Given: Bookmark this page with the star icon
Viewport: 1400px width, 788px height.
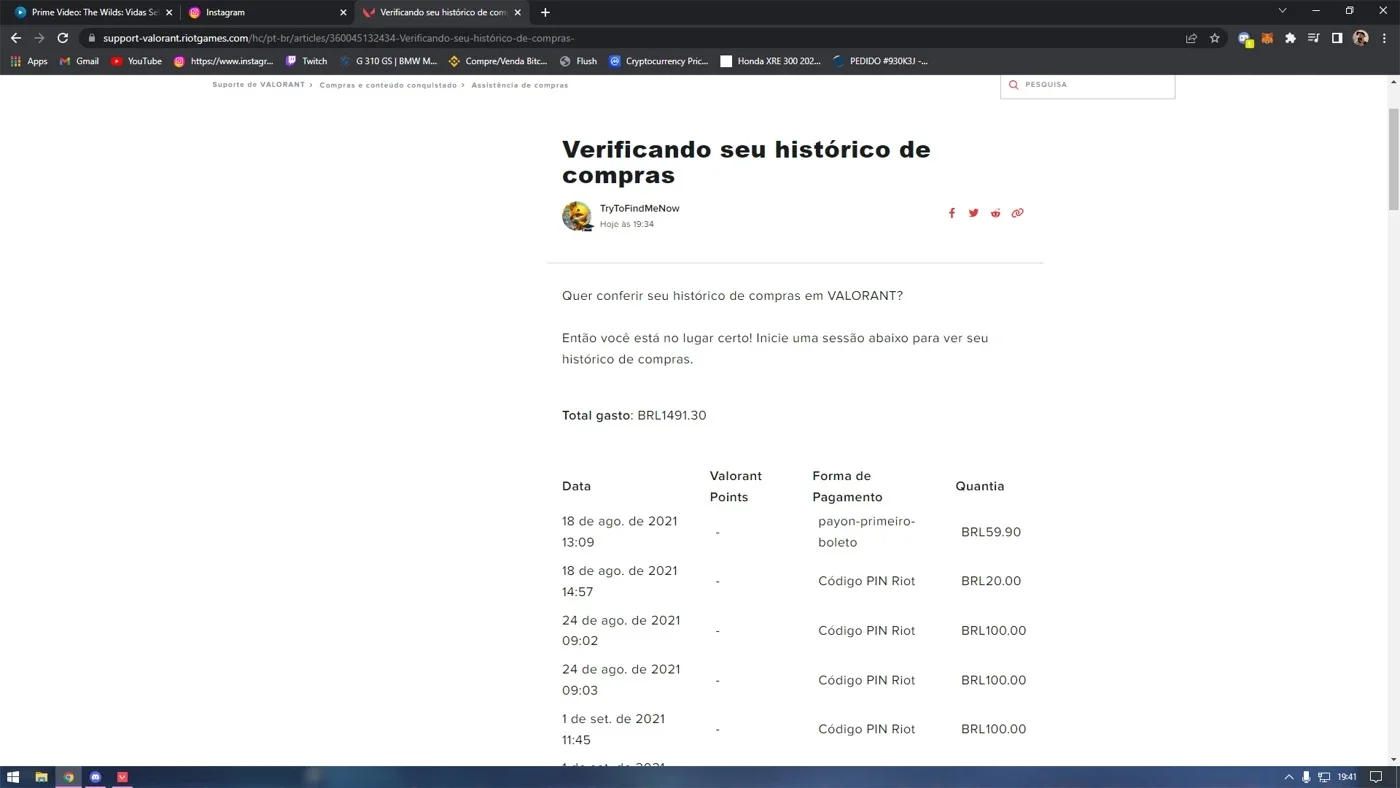Looking at the screenshot, I should (x=1215, y=38).
